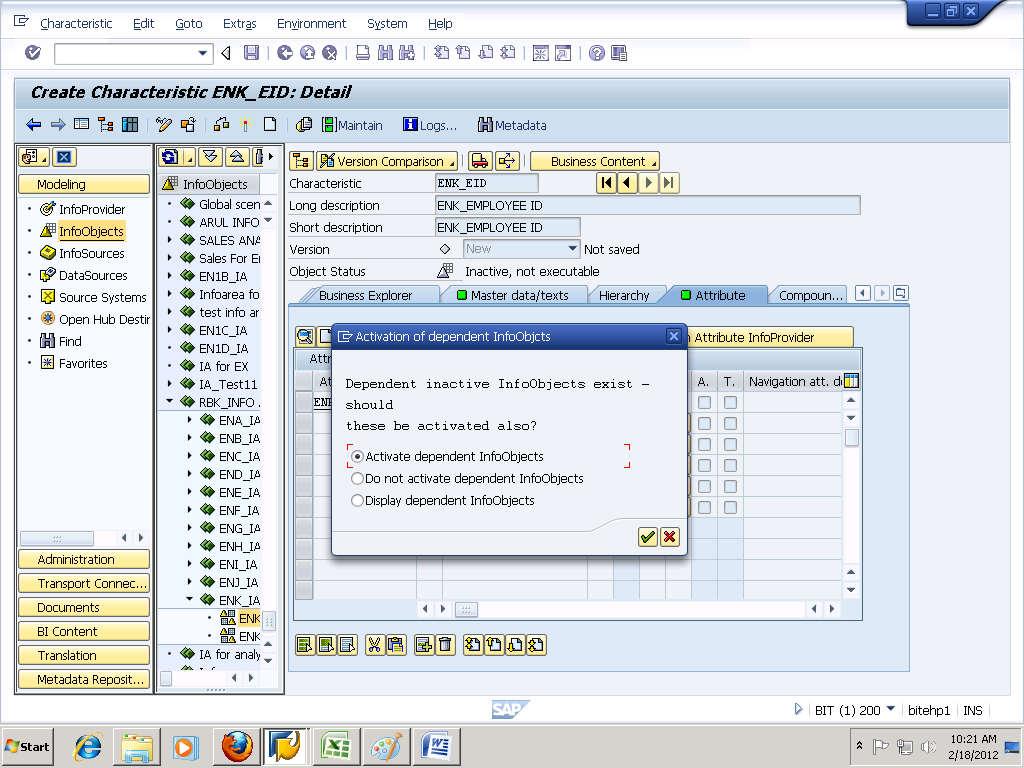Click the Short description input field
This screenshot has height=768, width=1024.
[507, 227]
